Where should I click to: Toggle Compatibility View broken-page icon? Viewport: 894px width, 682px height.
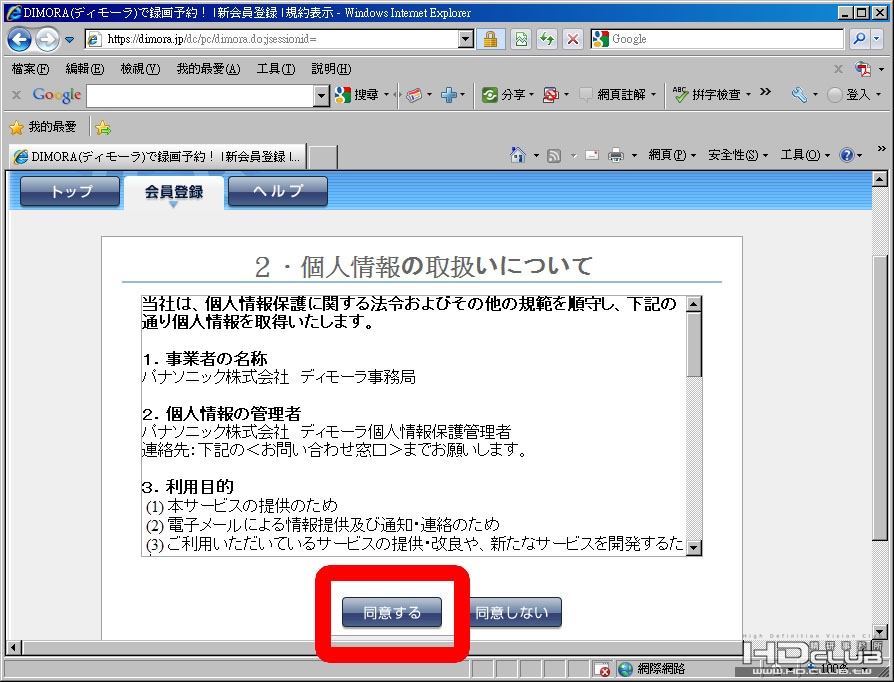521,39
